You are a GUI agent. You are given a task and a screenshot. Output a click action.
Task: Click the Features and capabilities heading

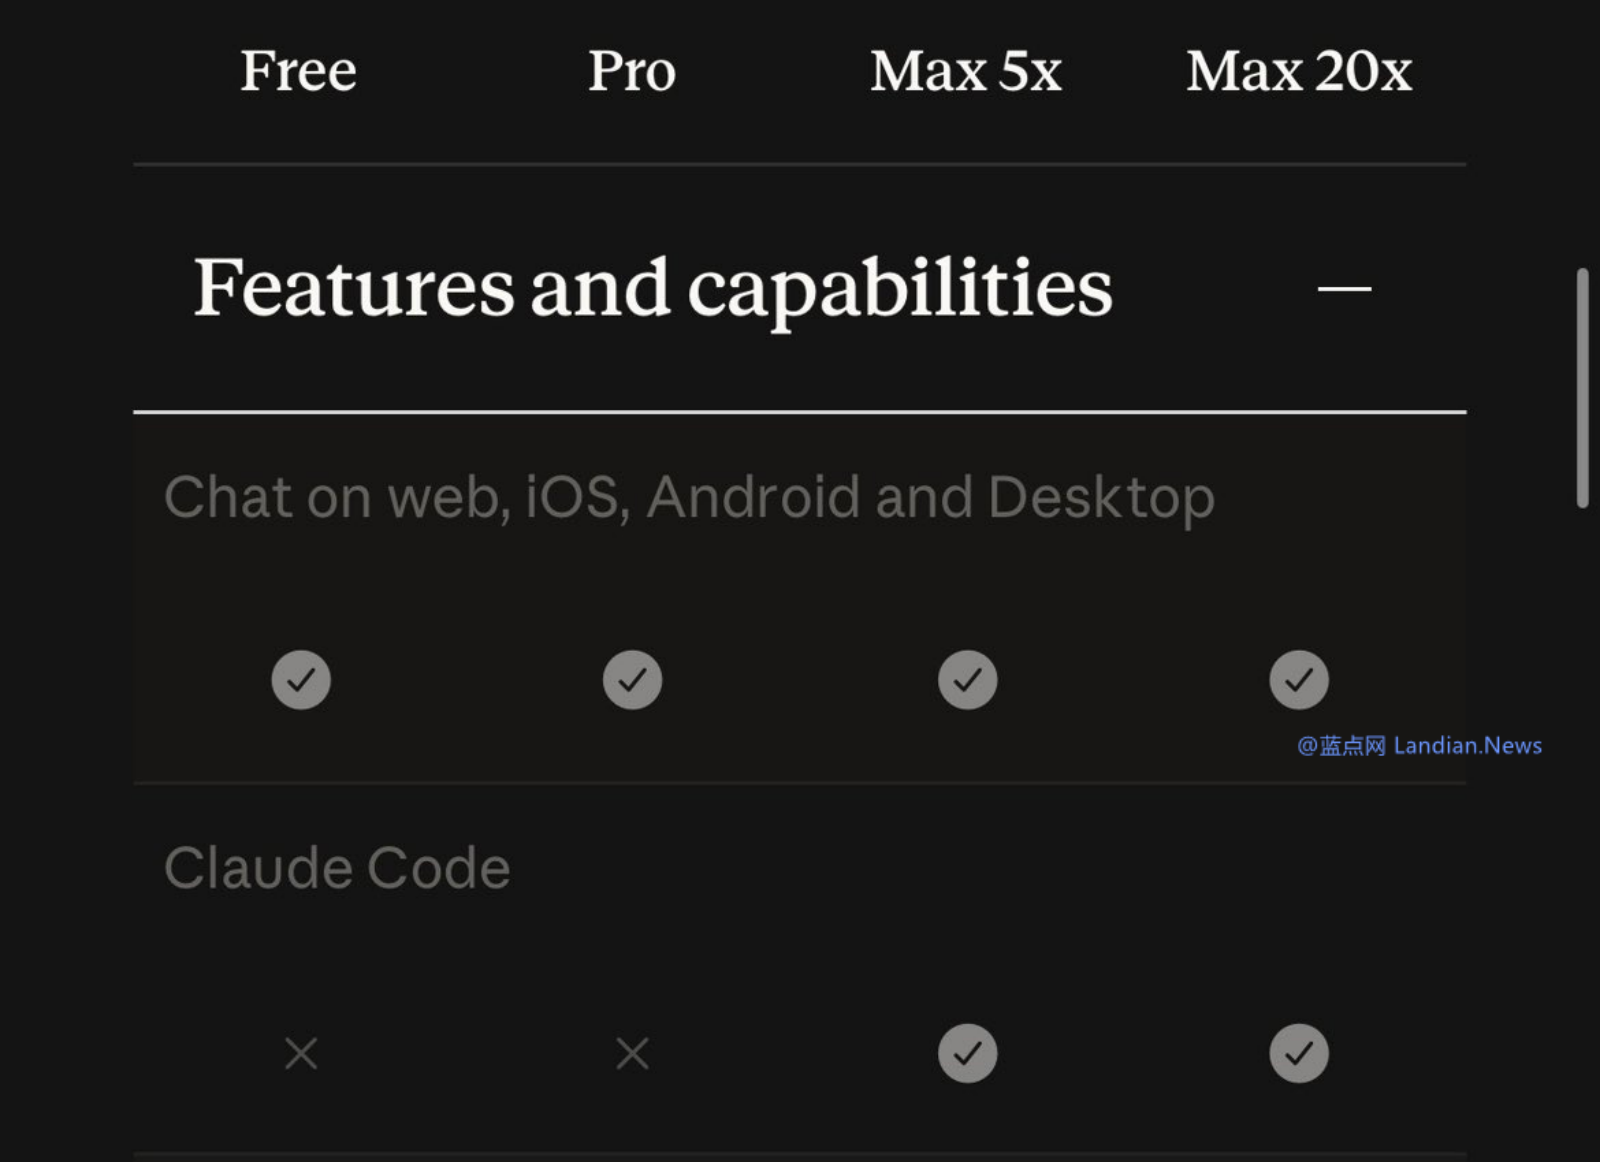(x=652, y=288)
